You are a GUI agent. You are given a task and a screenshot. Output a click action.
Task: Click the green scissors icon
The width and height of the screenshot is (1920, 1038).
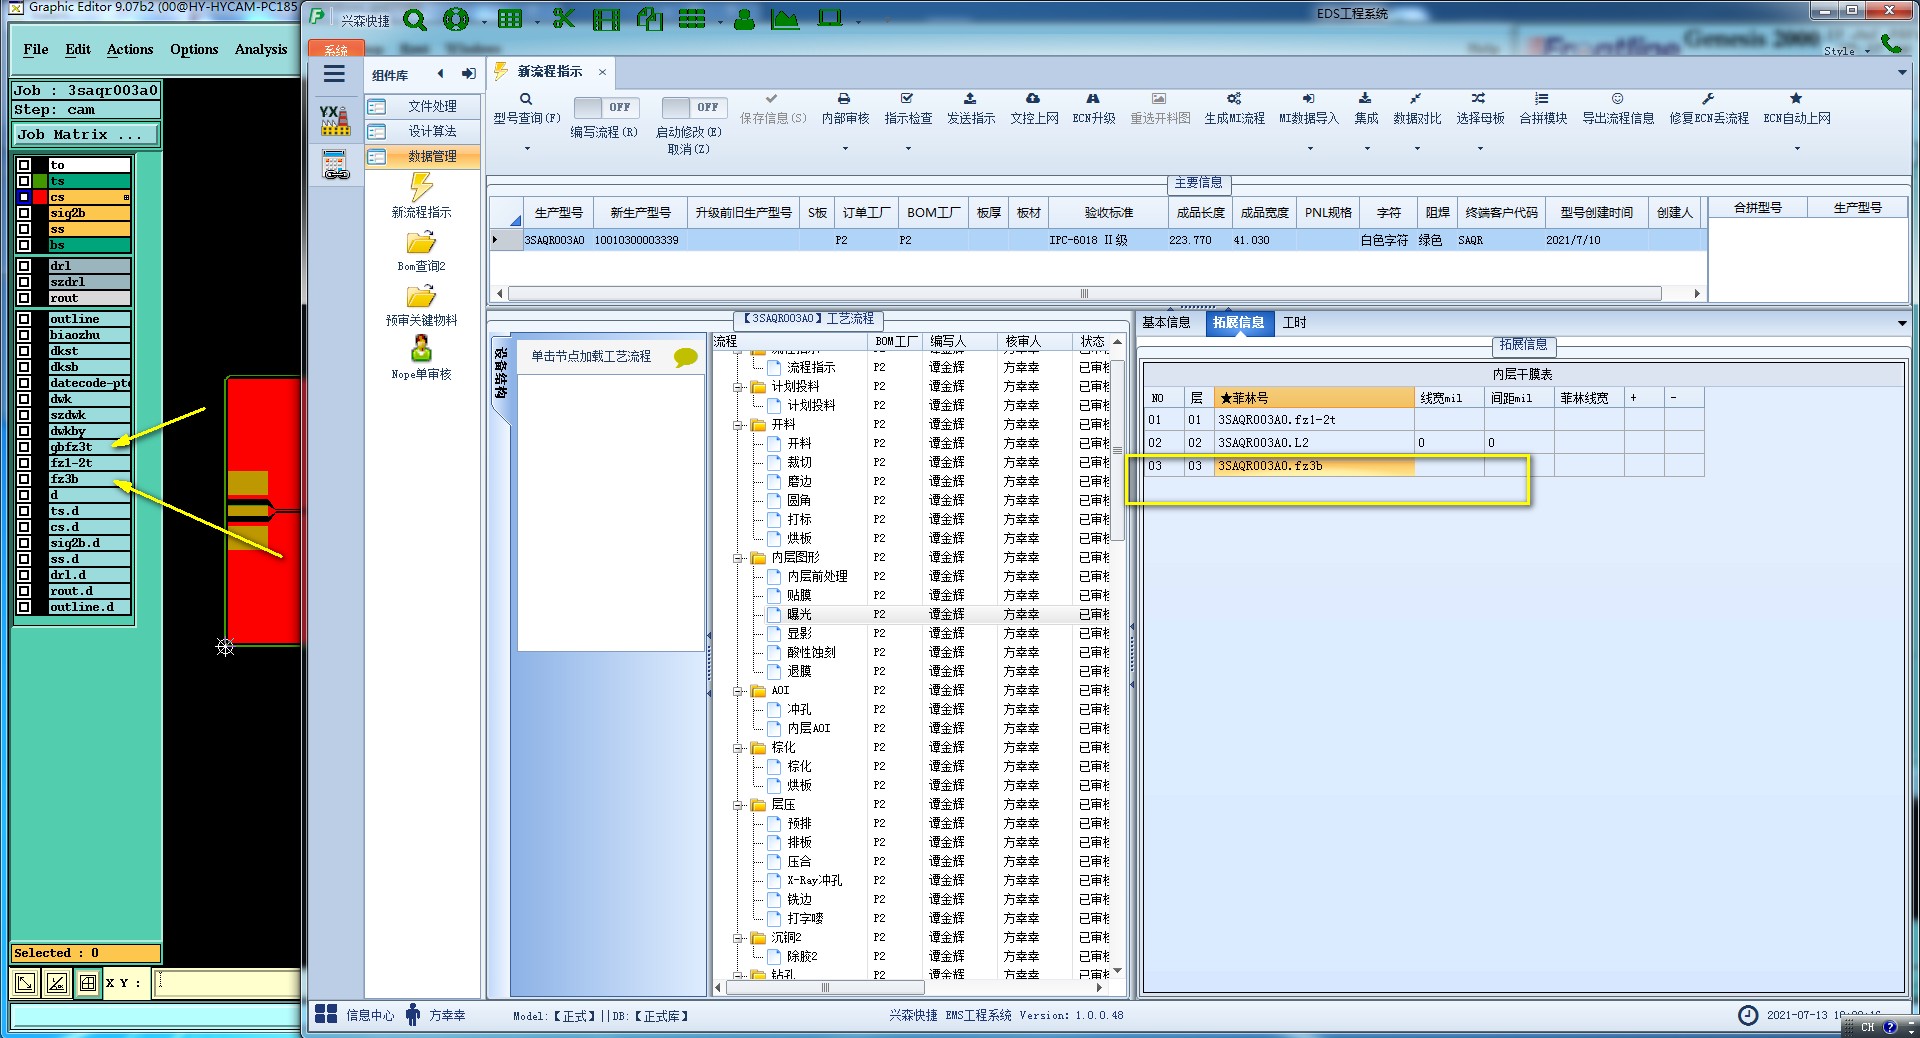click(564, 19)
